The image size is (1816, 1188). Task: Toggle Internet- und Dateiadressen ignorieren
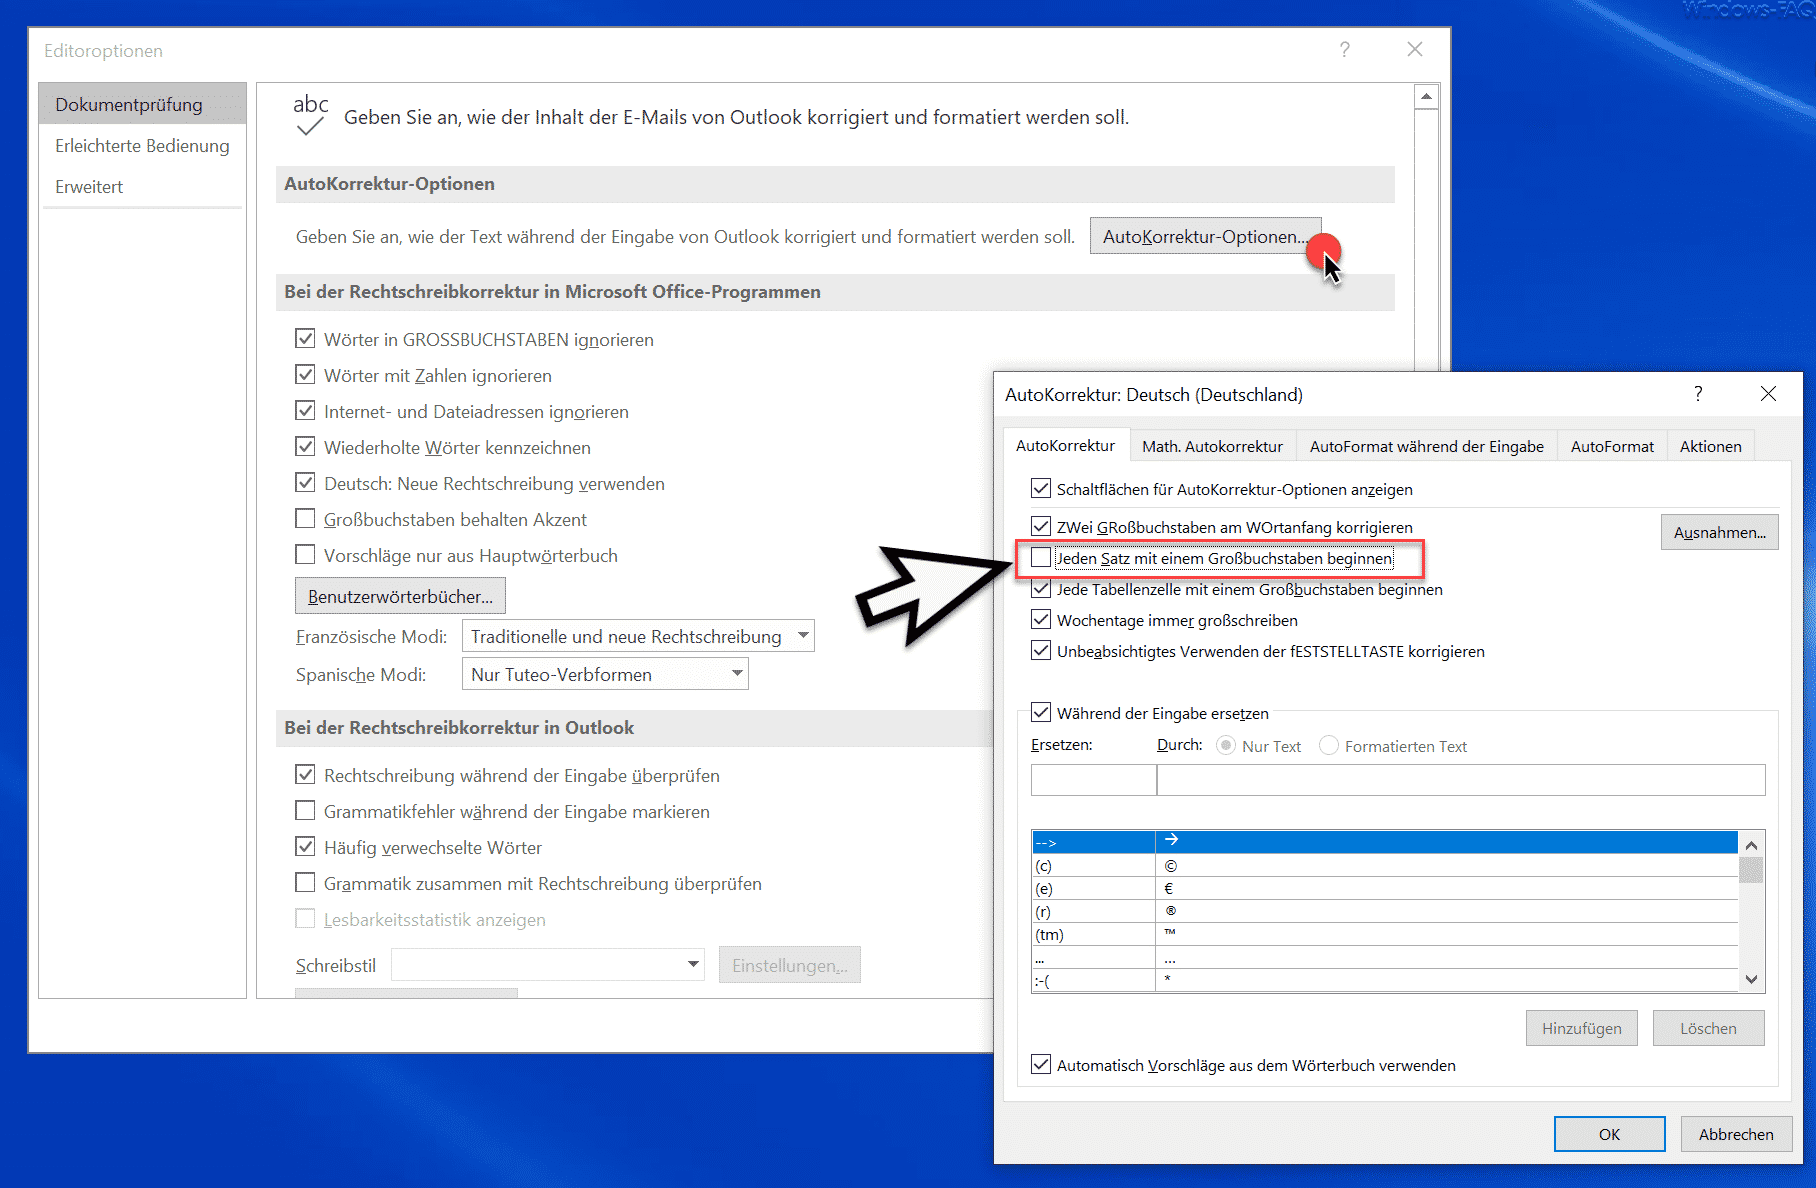click(x=305, y=411)
